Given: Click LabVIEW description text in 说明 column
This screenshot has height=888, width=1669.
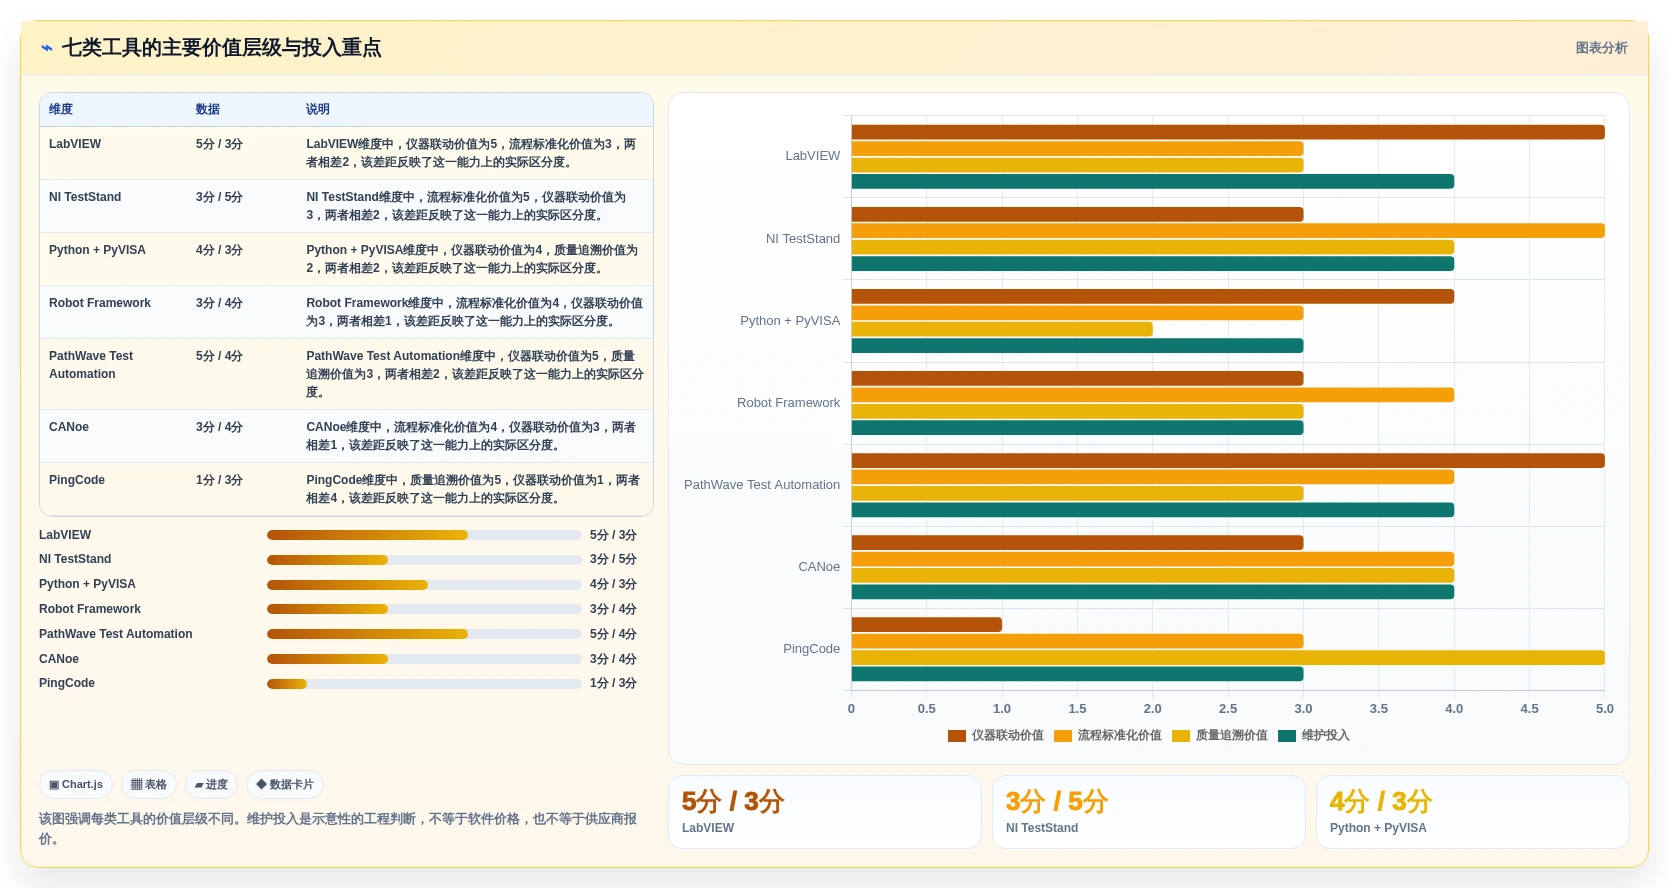Looking at the screenshot, I should 471,153.
